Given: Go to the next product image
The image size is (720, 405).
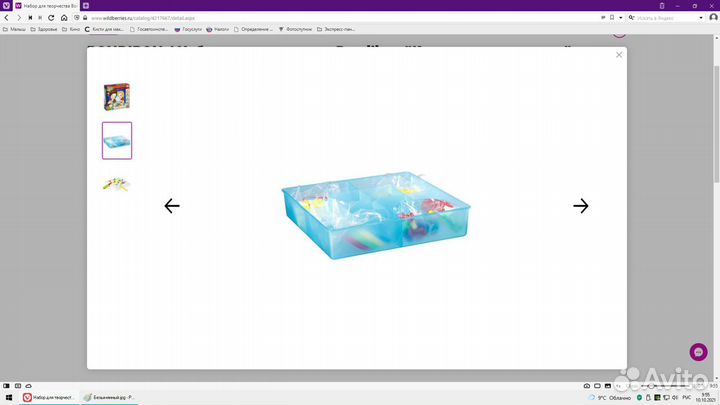Looking at the screenshot, I should 581,206.
